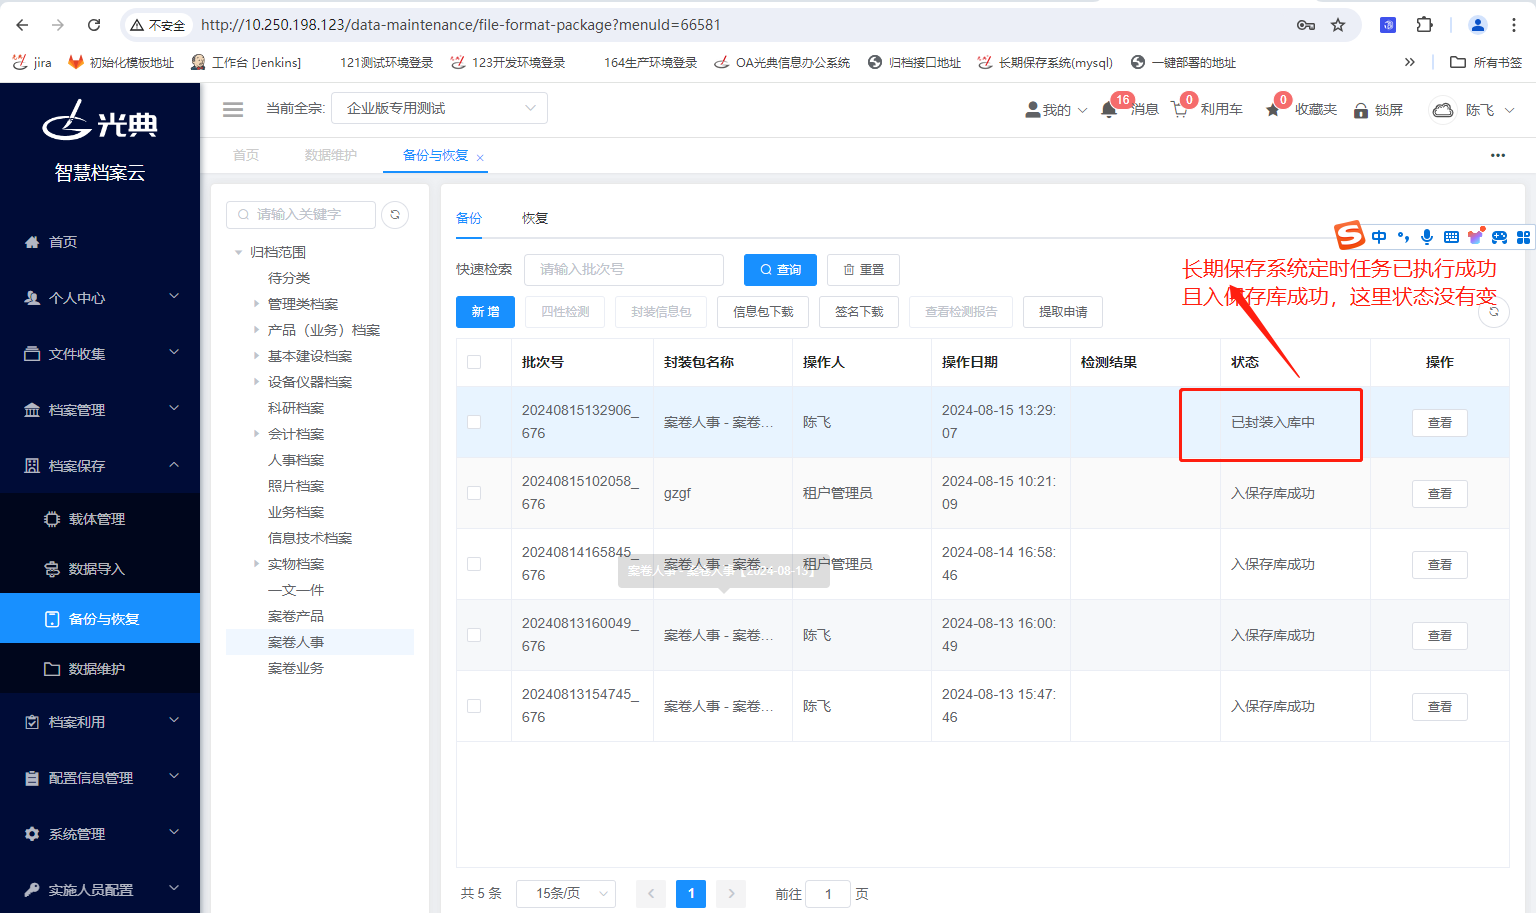Image resolution: width=1536 pixels, height=913 pixels.
Task: Open the 利用车 cart icon
Action: coord(1180,110)
